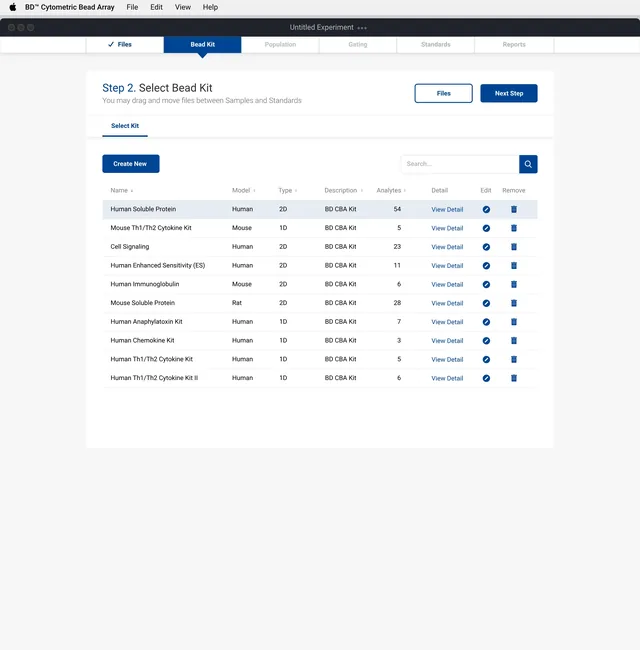Screen dimensions: 640x650
Task: Delete the Human Chemokine Kit
Action: [514, 341]
